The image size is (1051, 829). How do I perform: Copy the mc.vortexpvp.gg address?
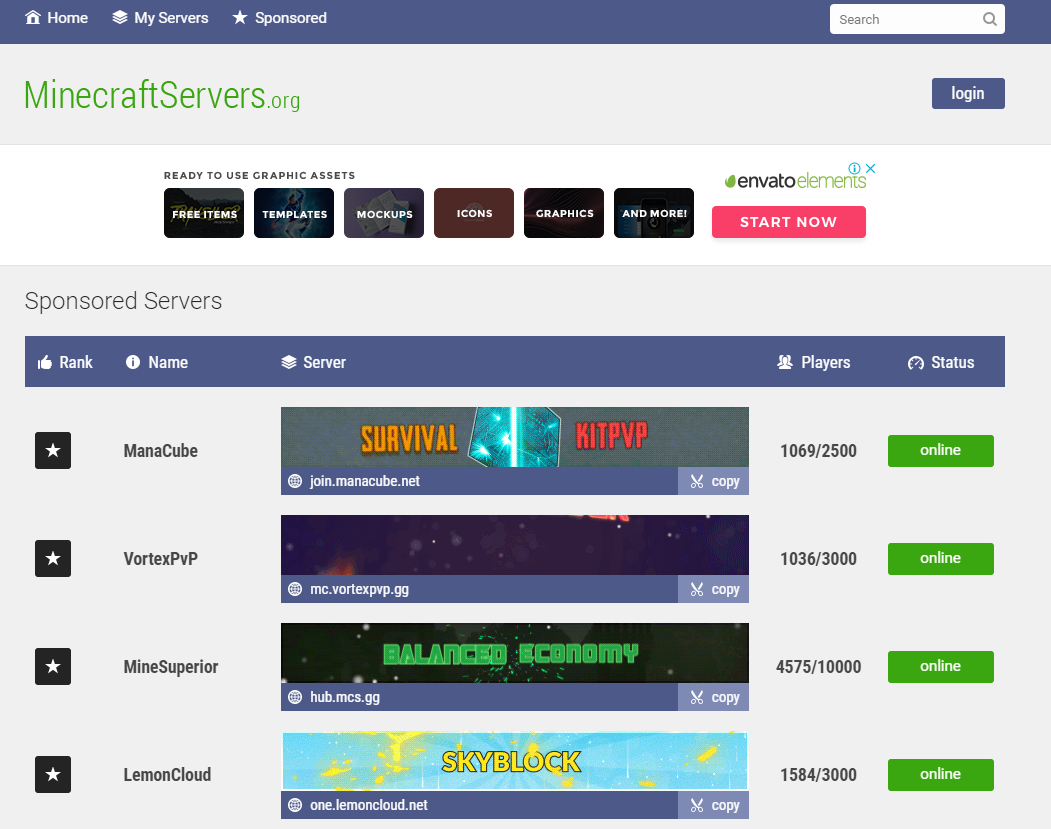point(714,589)
